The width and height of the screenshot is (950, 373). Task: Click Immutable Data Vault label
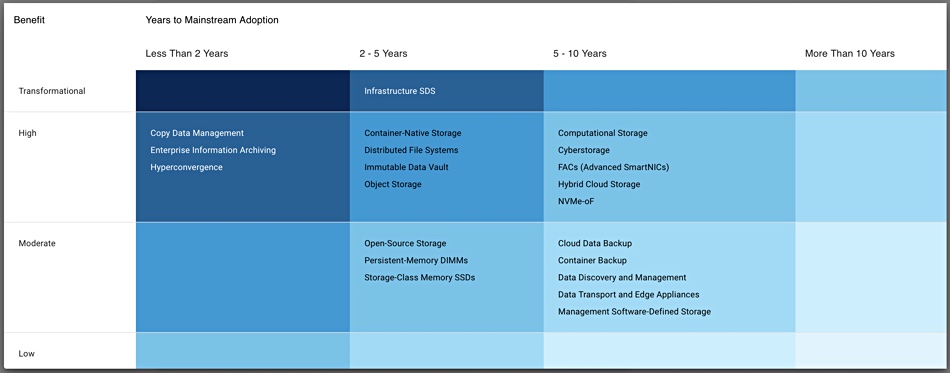407,167
